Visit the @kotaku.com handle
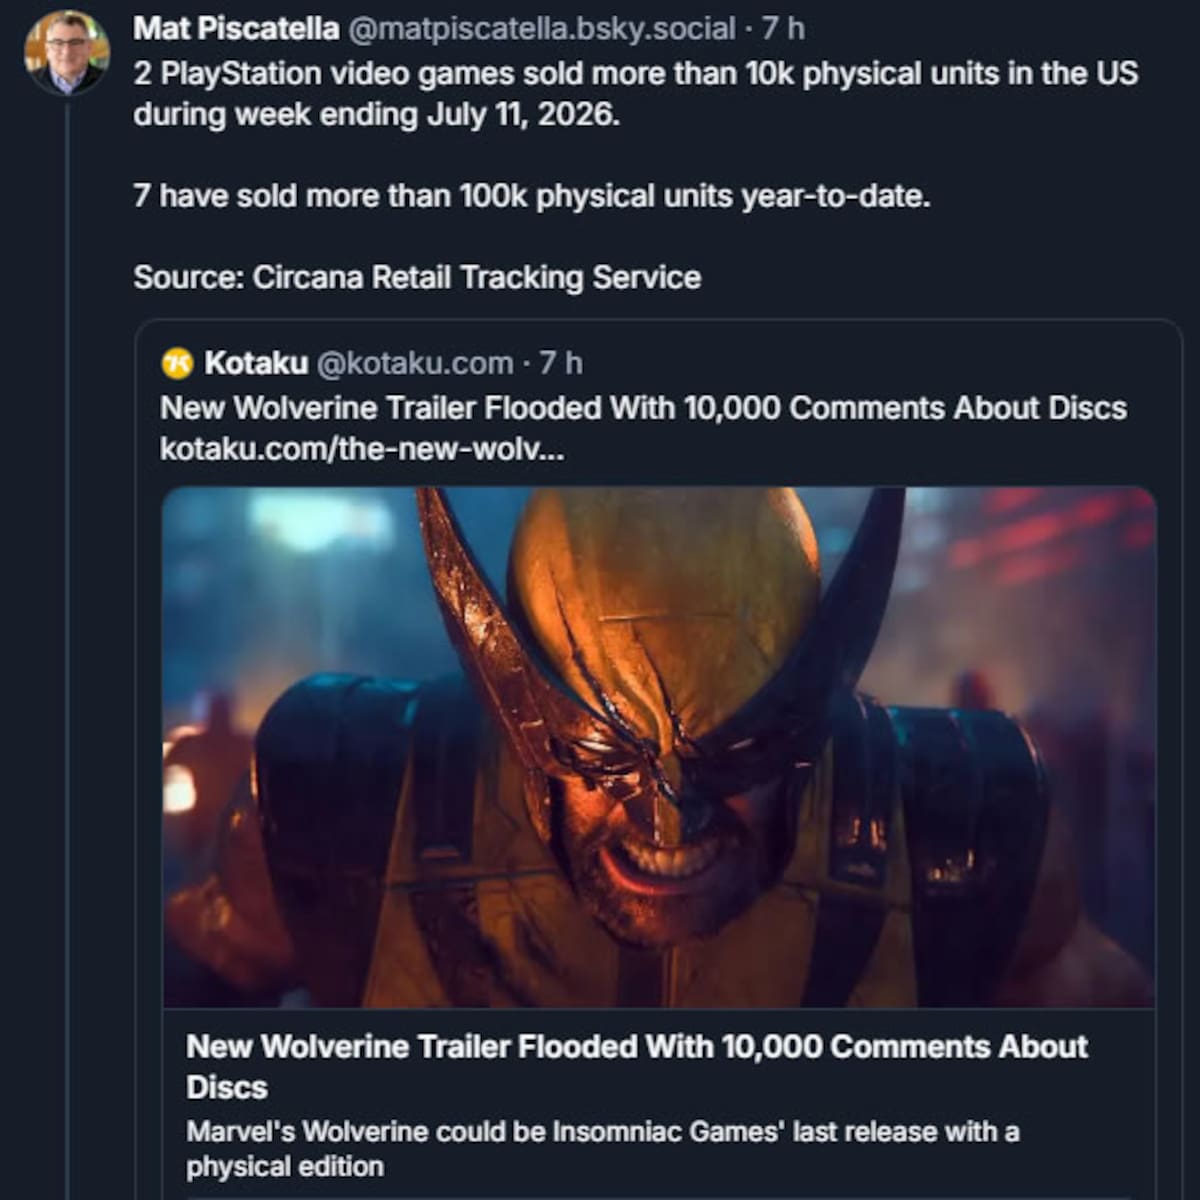The width and height of the screenshot is (1200, 1200). click(x=415, y=363)
